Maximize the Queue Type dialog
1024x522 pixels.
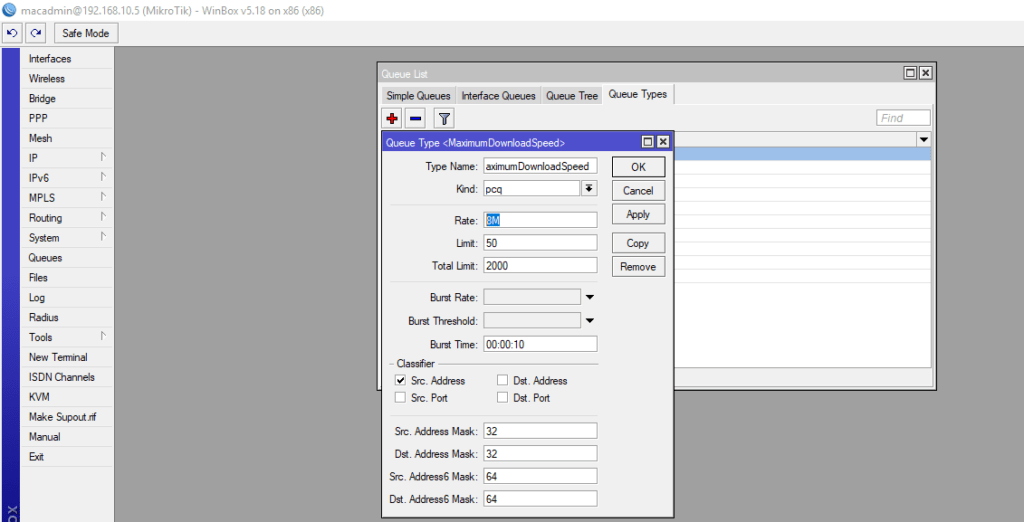(x=648, y=142)
